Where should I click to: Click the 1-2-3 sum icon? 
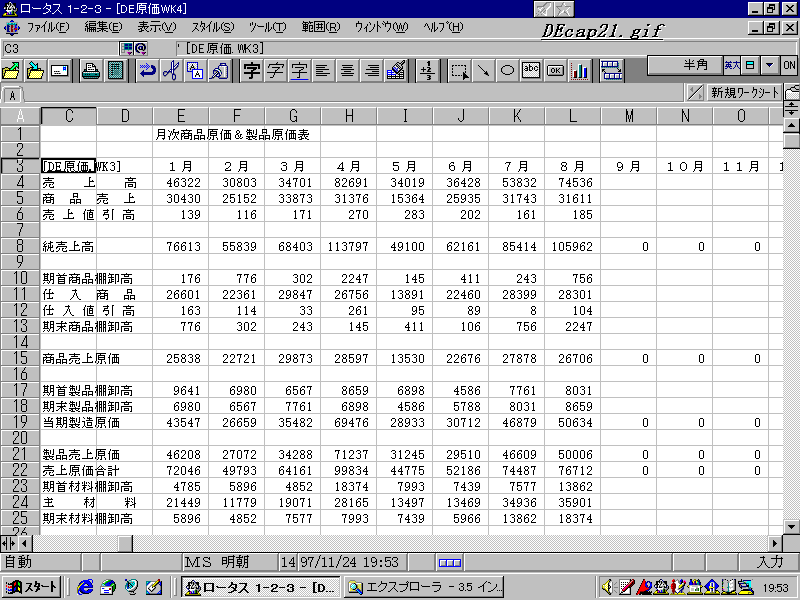point(427,70)
